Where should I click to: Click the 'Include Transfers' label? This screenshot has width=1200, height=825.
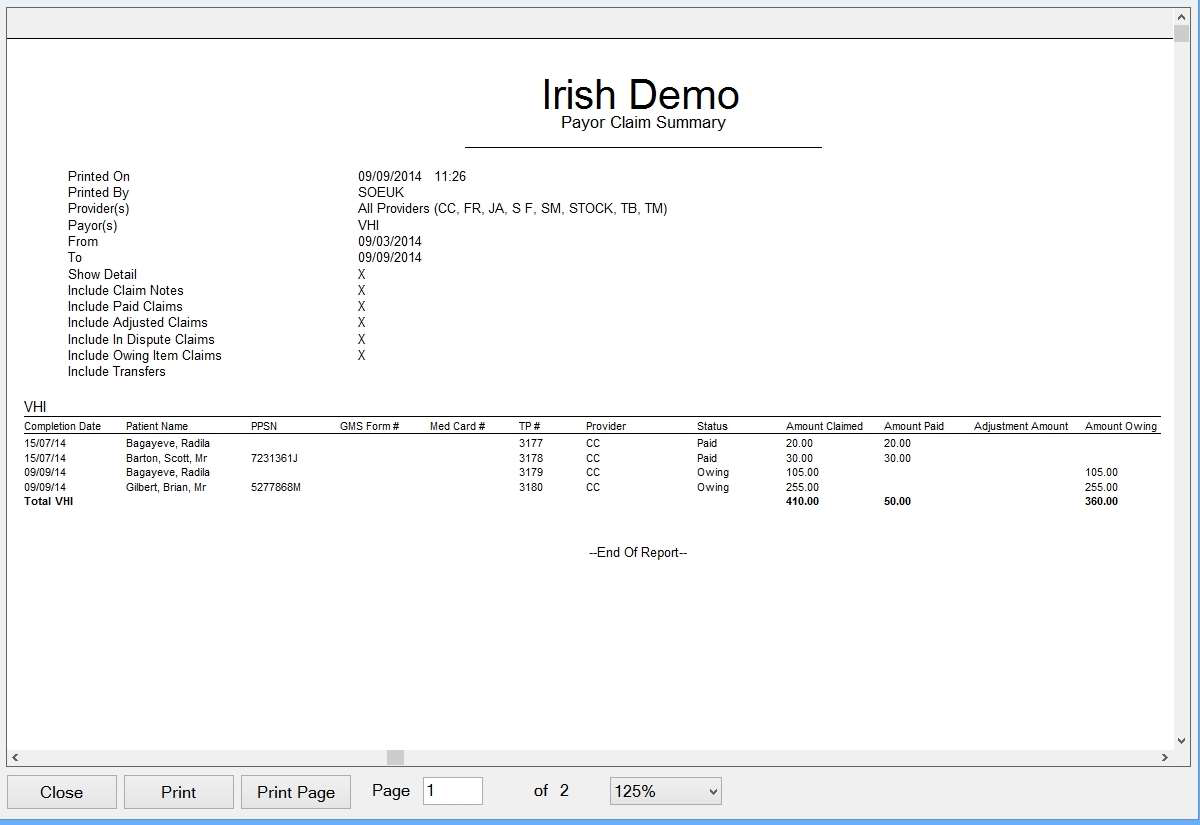coord(117,372)
